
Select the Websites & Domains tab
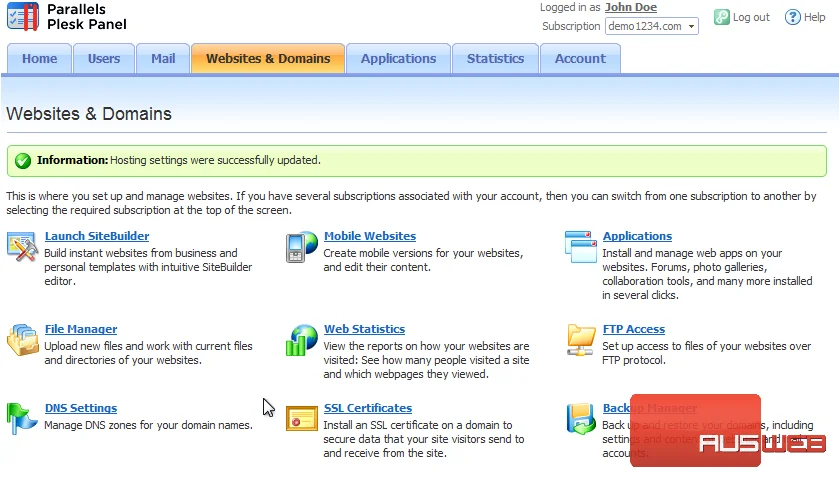point(268,58)
